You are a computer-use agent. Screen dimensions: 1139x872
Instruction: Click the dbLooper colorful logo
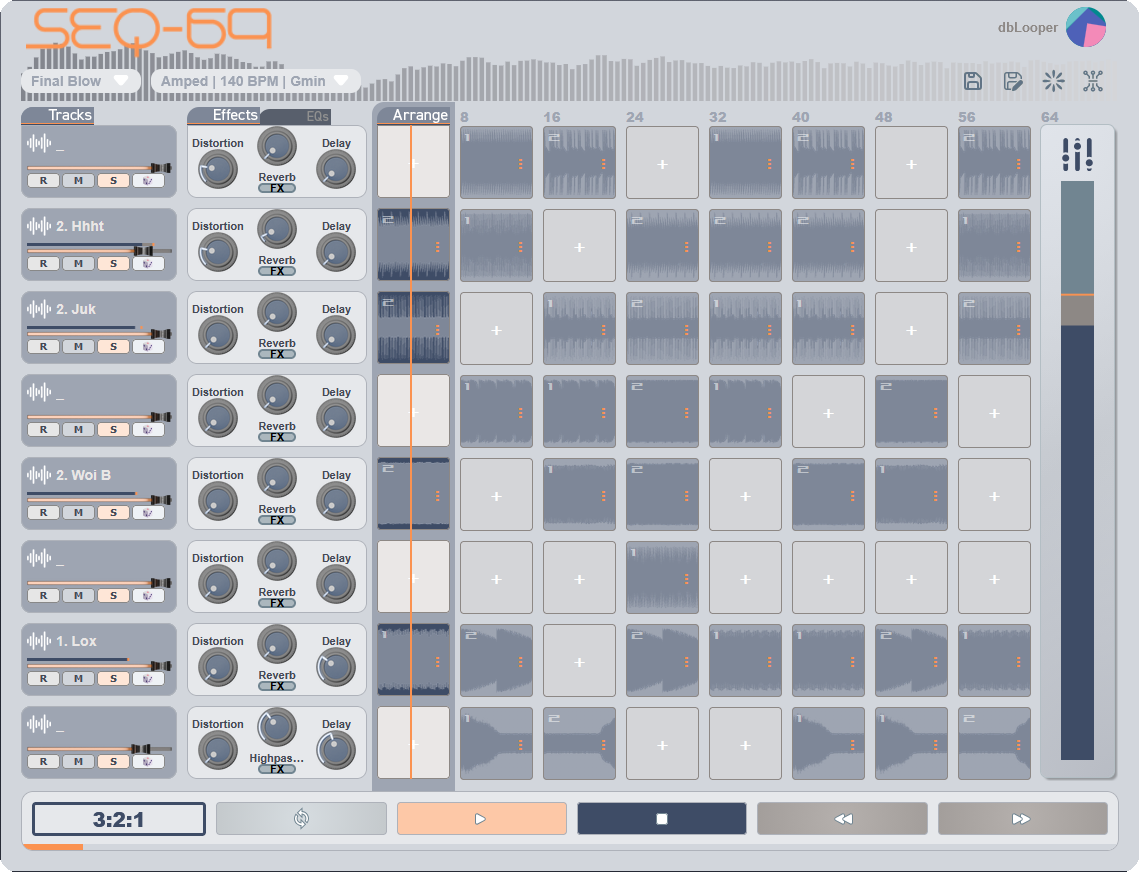click(1085, 28)
